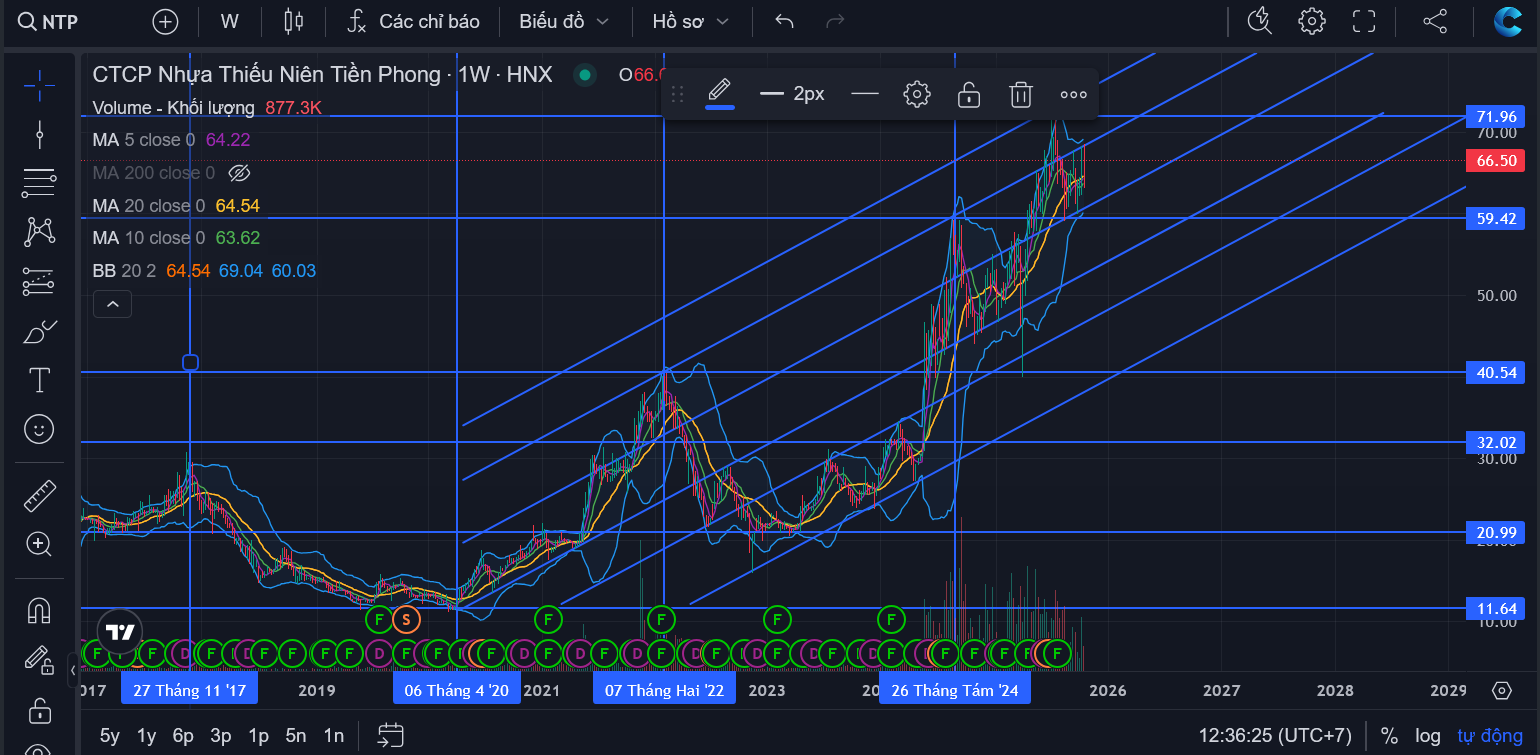Click the 66.50 current price label
The width and height of the screenshot is (1540, 755).
click(1496, 160)
